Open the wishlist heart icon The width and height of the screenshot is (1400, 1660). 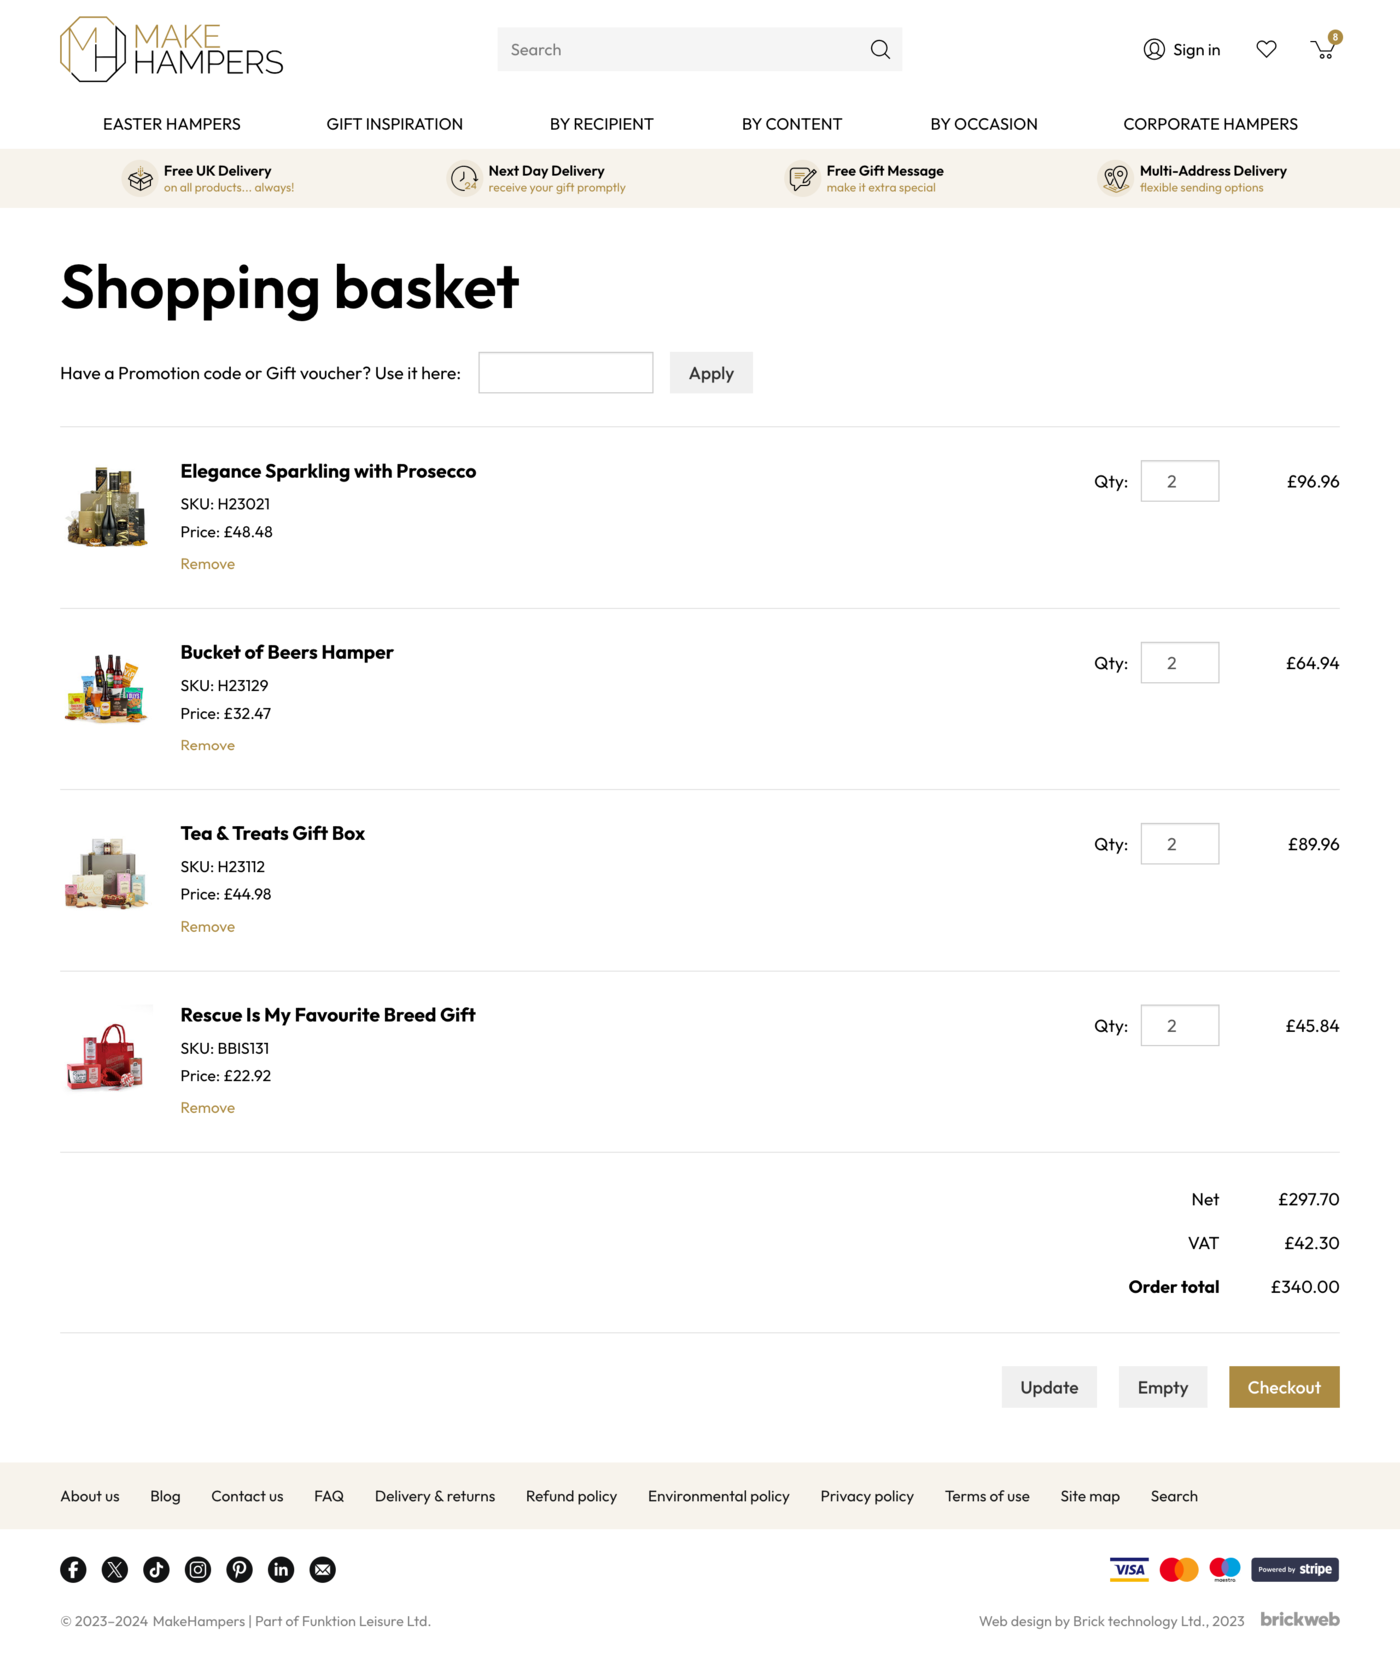click(1266, 49)
